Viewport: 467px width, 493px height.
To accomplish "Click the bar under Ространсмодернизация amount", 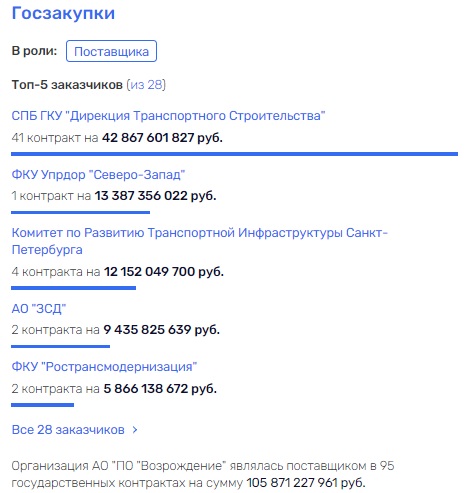I will 42,405.
